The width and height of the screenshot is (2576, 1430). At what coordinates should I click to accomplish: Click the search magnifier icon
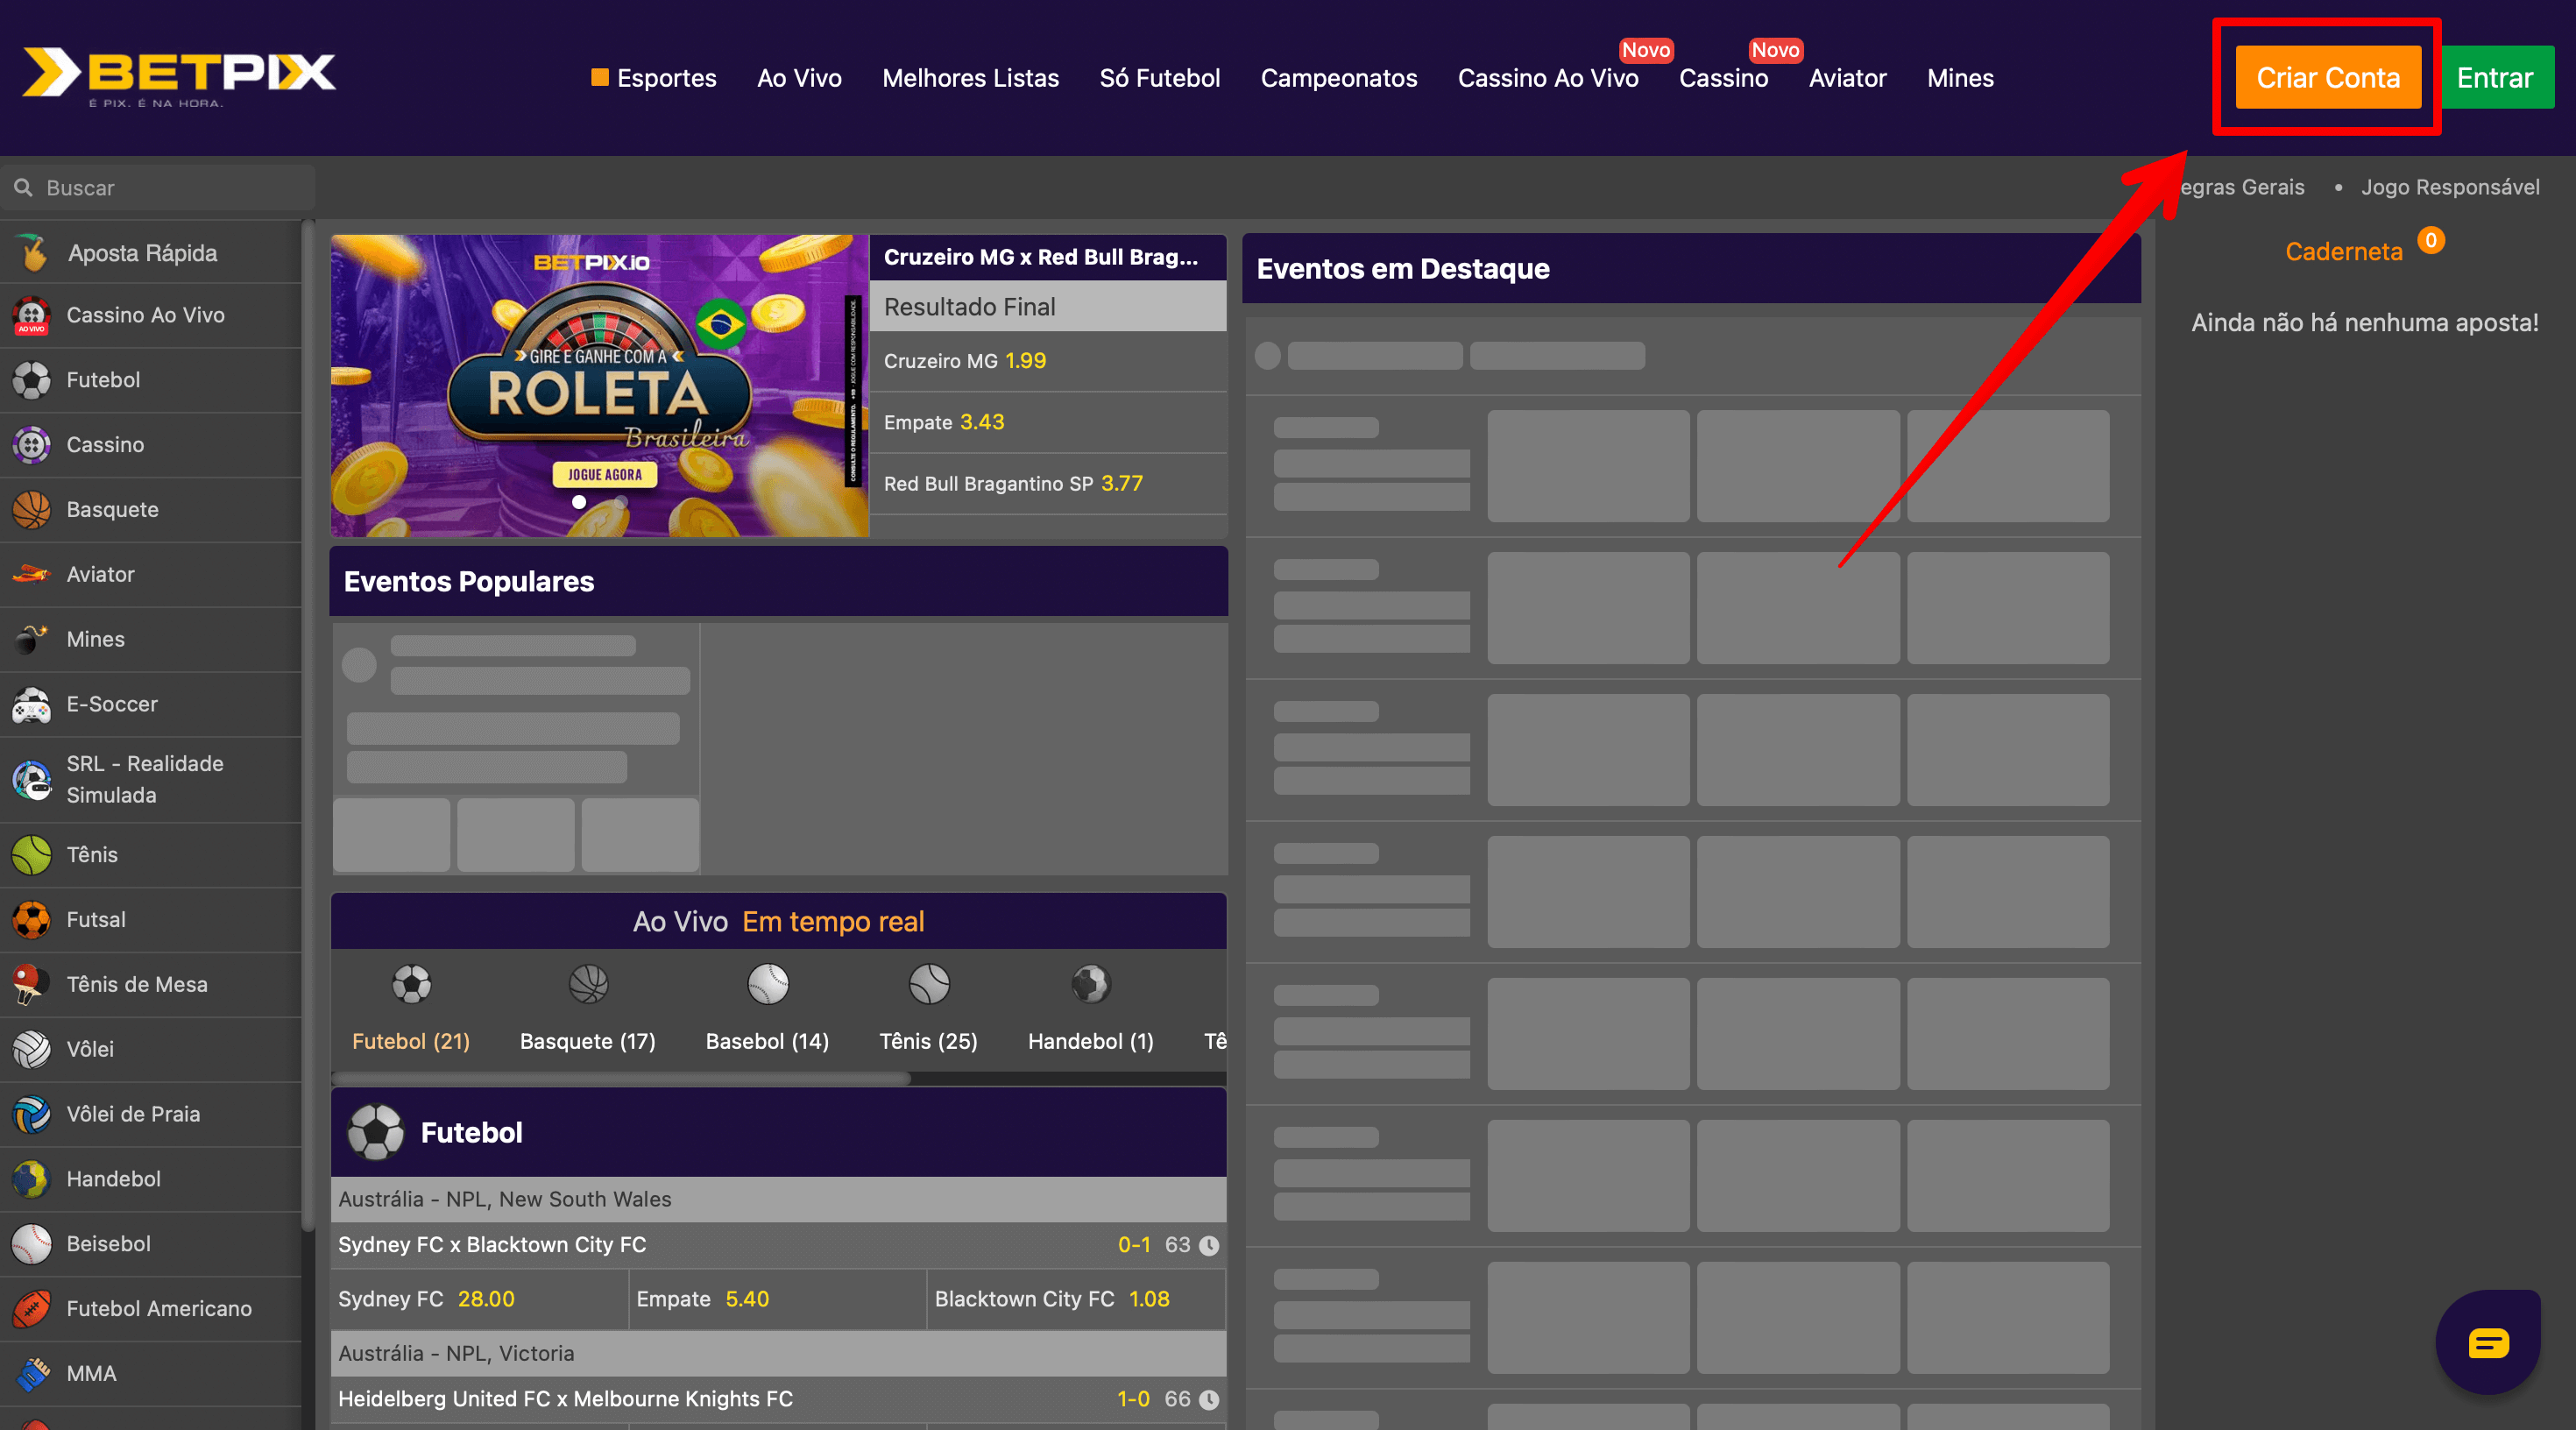pos(23,187)
